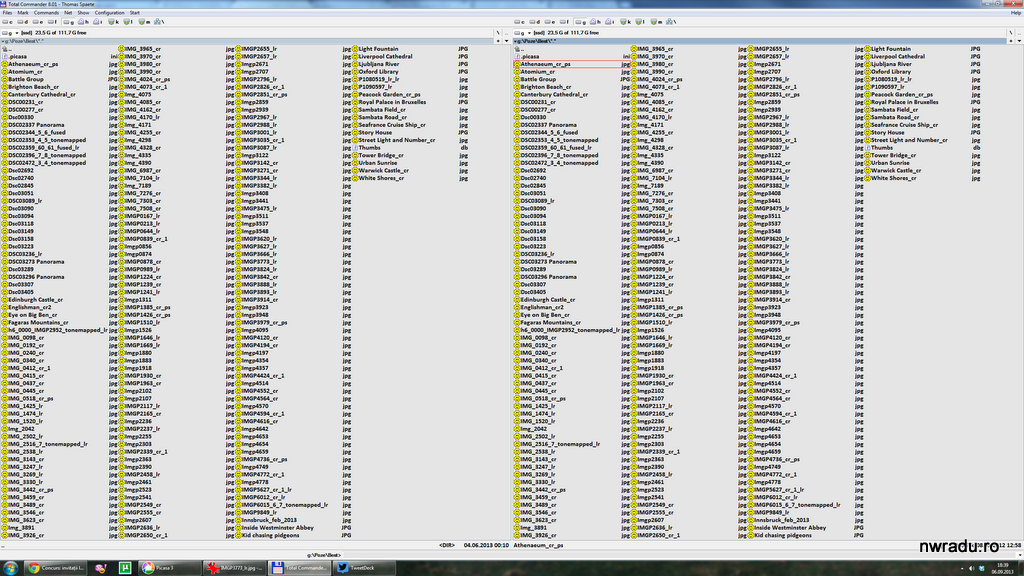Go to root directory in left panel
The height and width of the screenshot is (576, 1024).
[x=498, y=33]
